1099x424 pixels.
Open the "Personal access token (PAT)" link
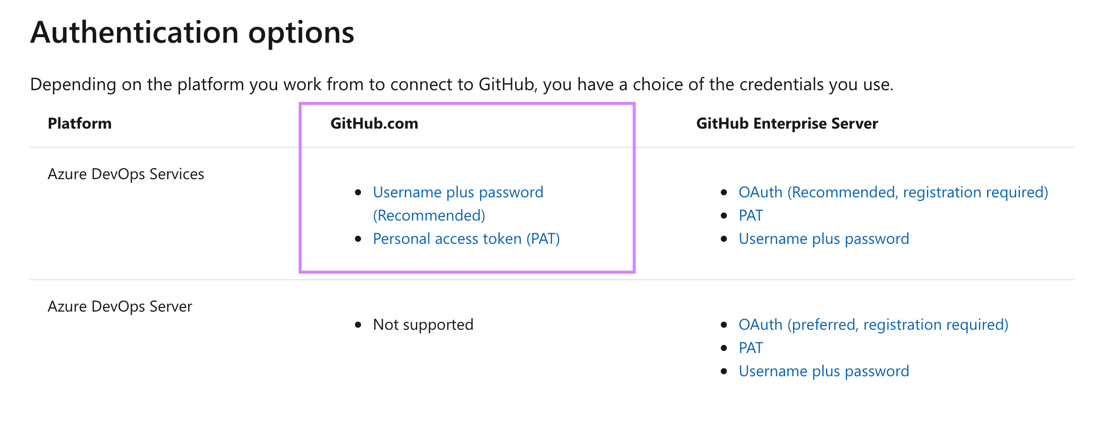466,239
